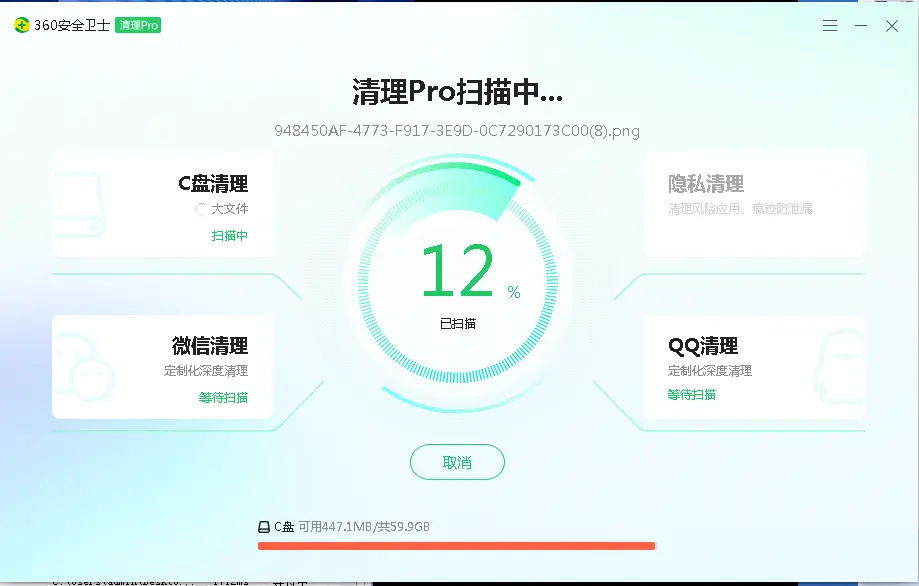Minimize the 360 window
The height and width of the screenshot is (586, 919).
click(x=861, y=26)
